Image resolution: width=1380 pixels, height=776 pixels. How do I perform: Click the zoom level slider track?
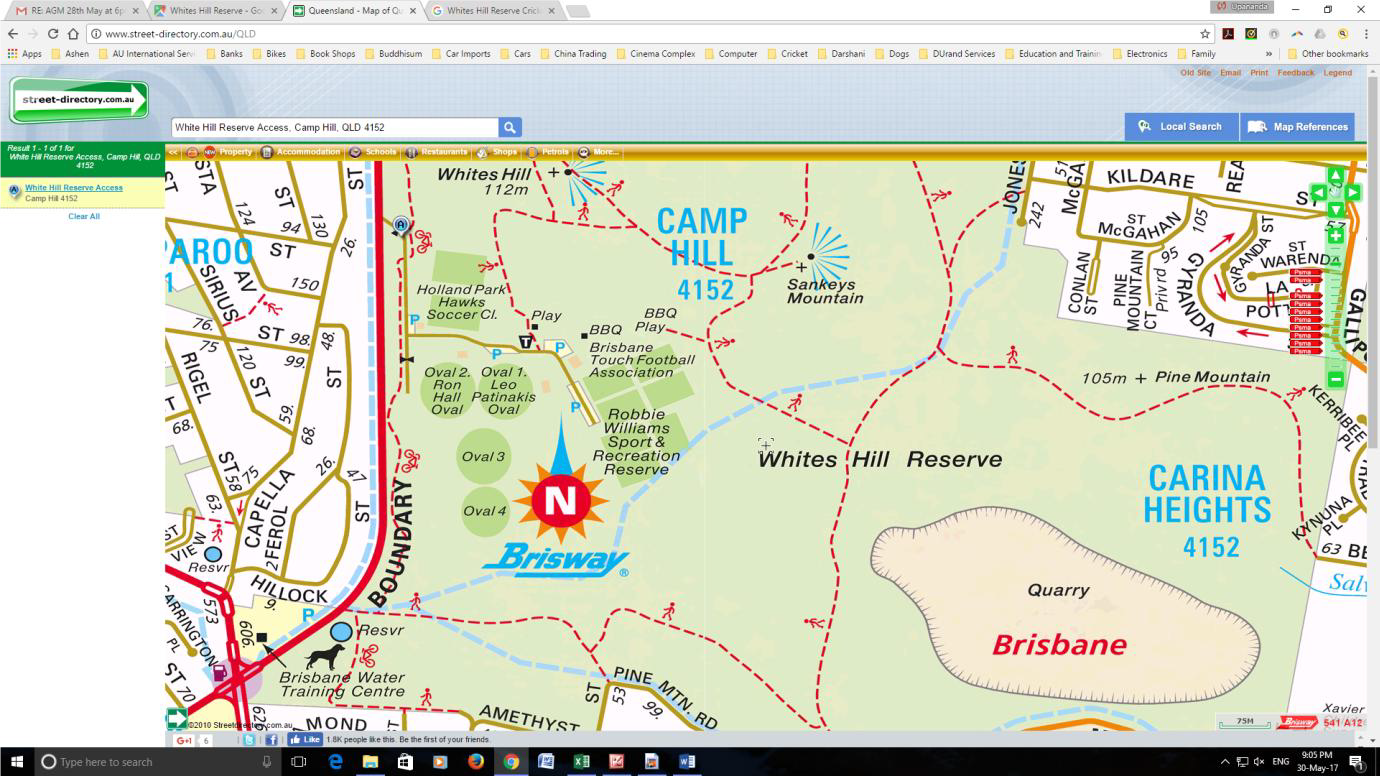(1335, 308)
